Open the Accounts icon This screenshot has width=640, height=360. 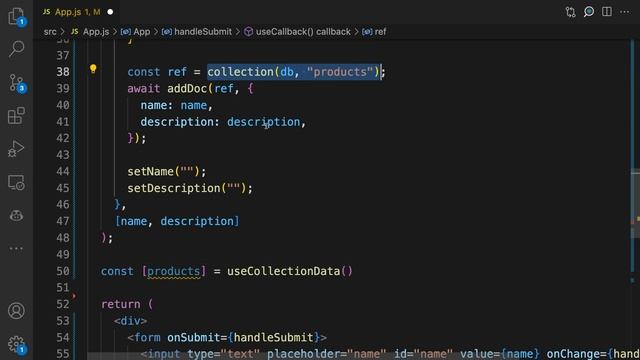click(x=16, y=311)
